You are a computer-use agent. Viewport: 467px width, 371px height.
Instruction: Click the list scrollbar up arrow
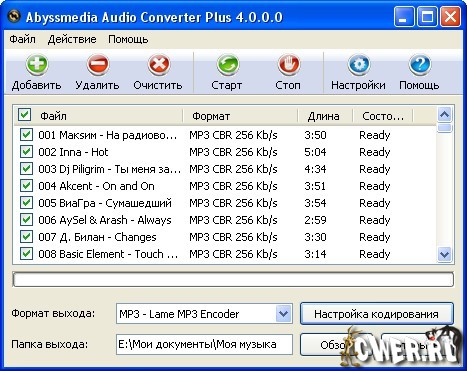point(445,115)
